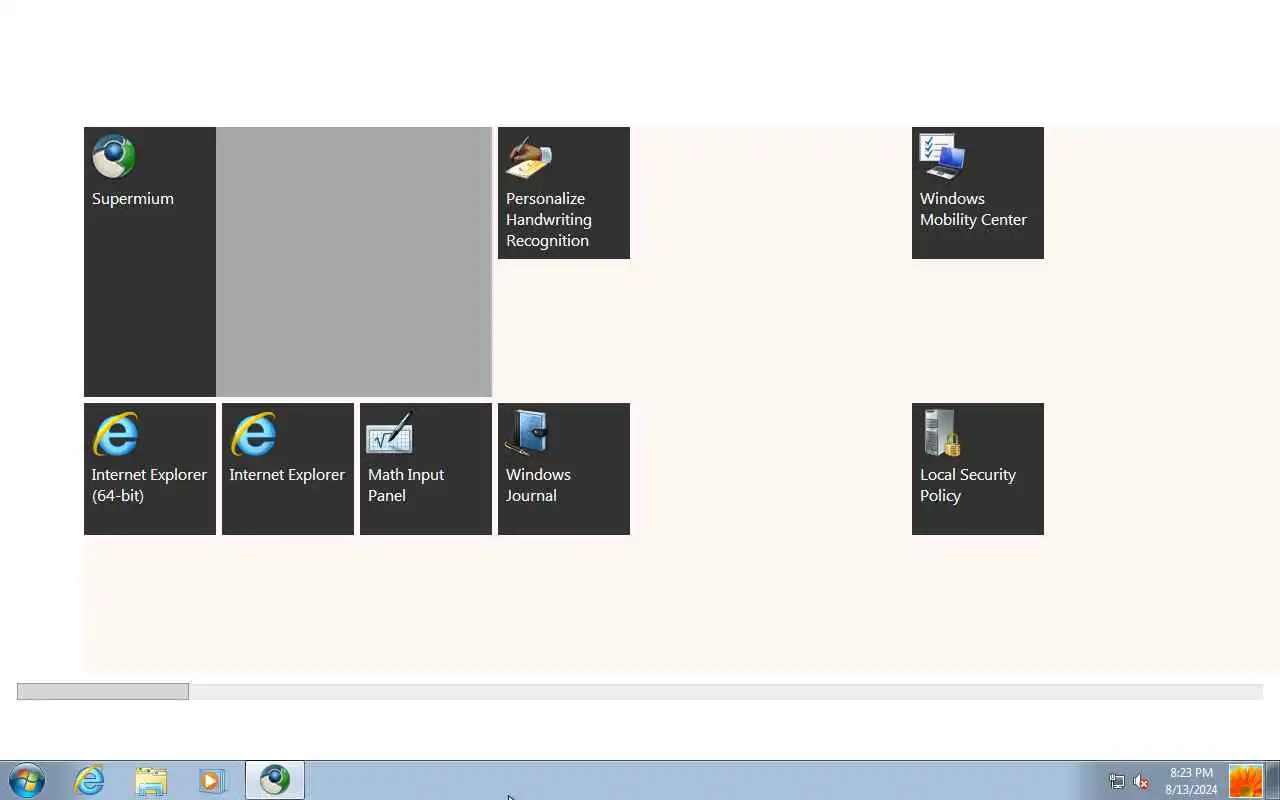Open the Supermium tile
1280x800 pixels.
[x=150, y=262]
